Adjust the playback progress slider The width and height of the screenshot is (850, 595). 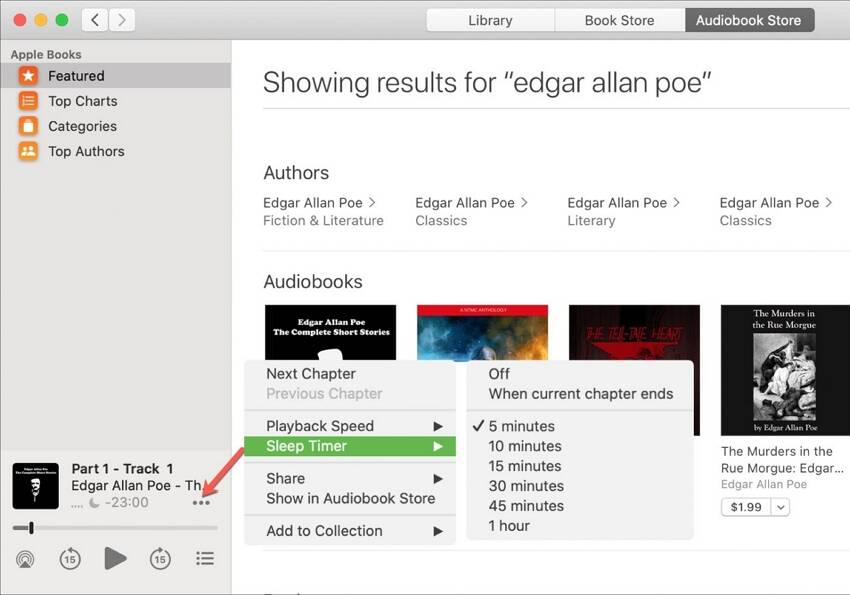click(x=115, y=527)
